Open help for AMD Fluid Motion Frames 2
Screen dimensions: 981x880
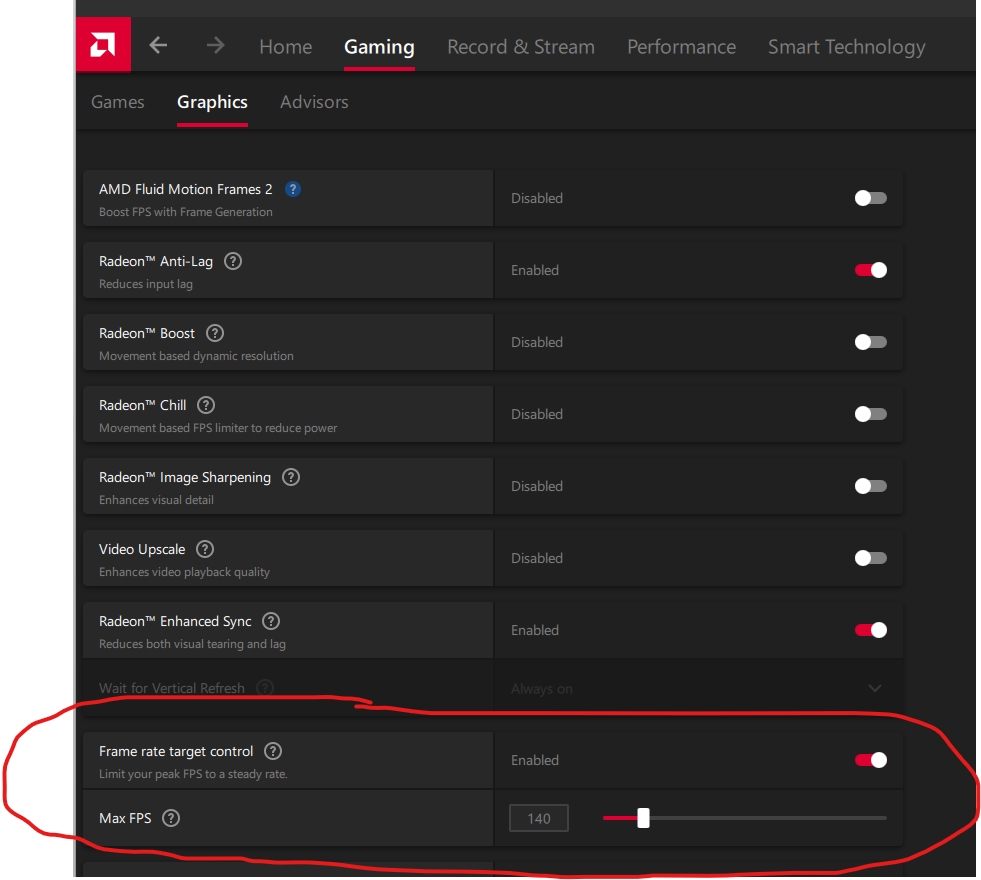(293, 189)
